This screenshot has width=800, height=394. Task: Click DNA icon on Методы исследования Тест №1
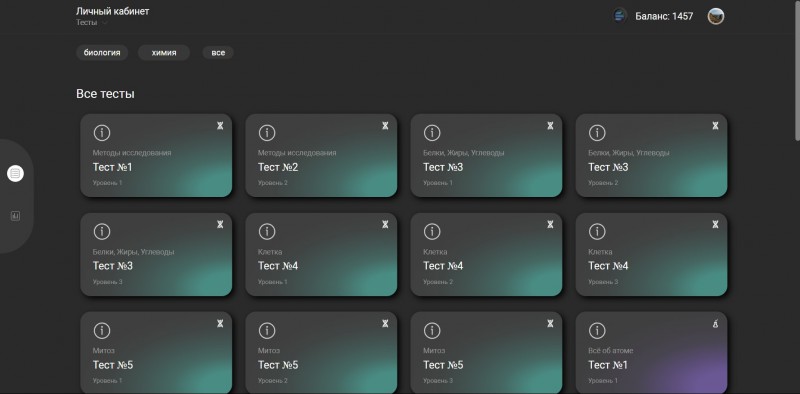[x=220, y=126]
